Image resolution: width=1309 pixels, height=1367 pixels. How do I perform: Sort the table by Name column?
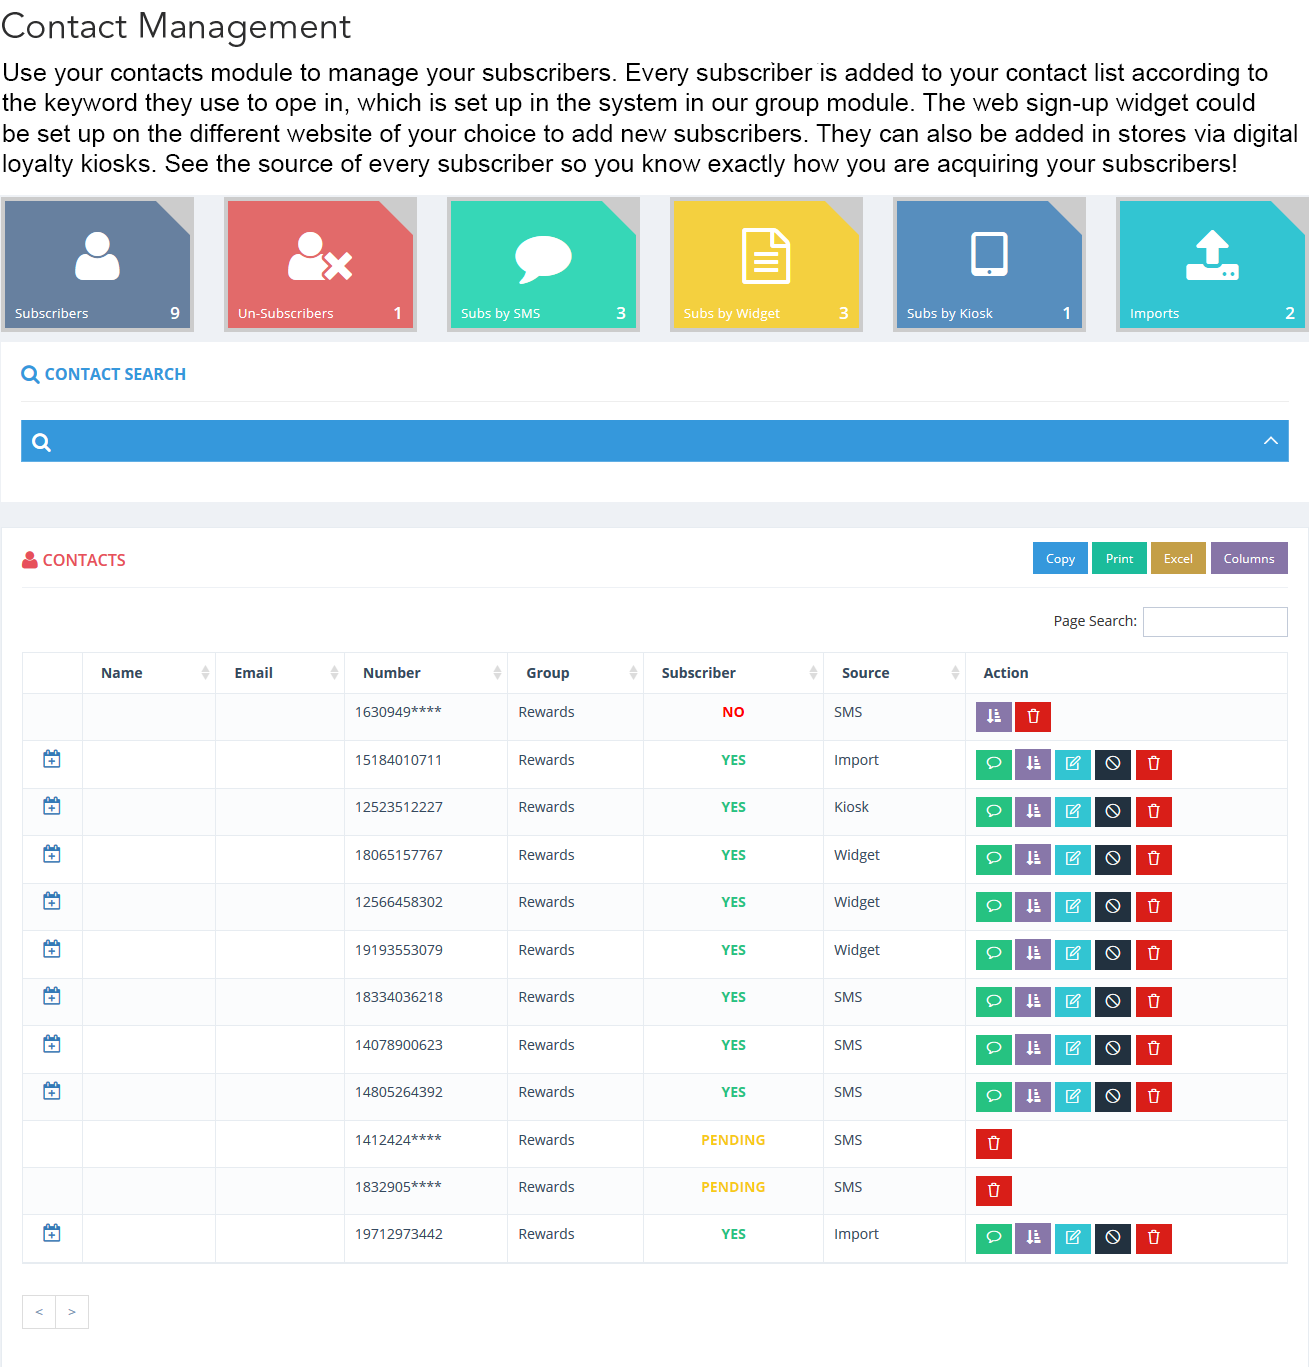[x=148, y=673]
